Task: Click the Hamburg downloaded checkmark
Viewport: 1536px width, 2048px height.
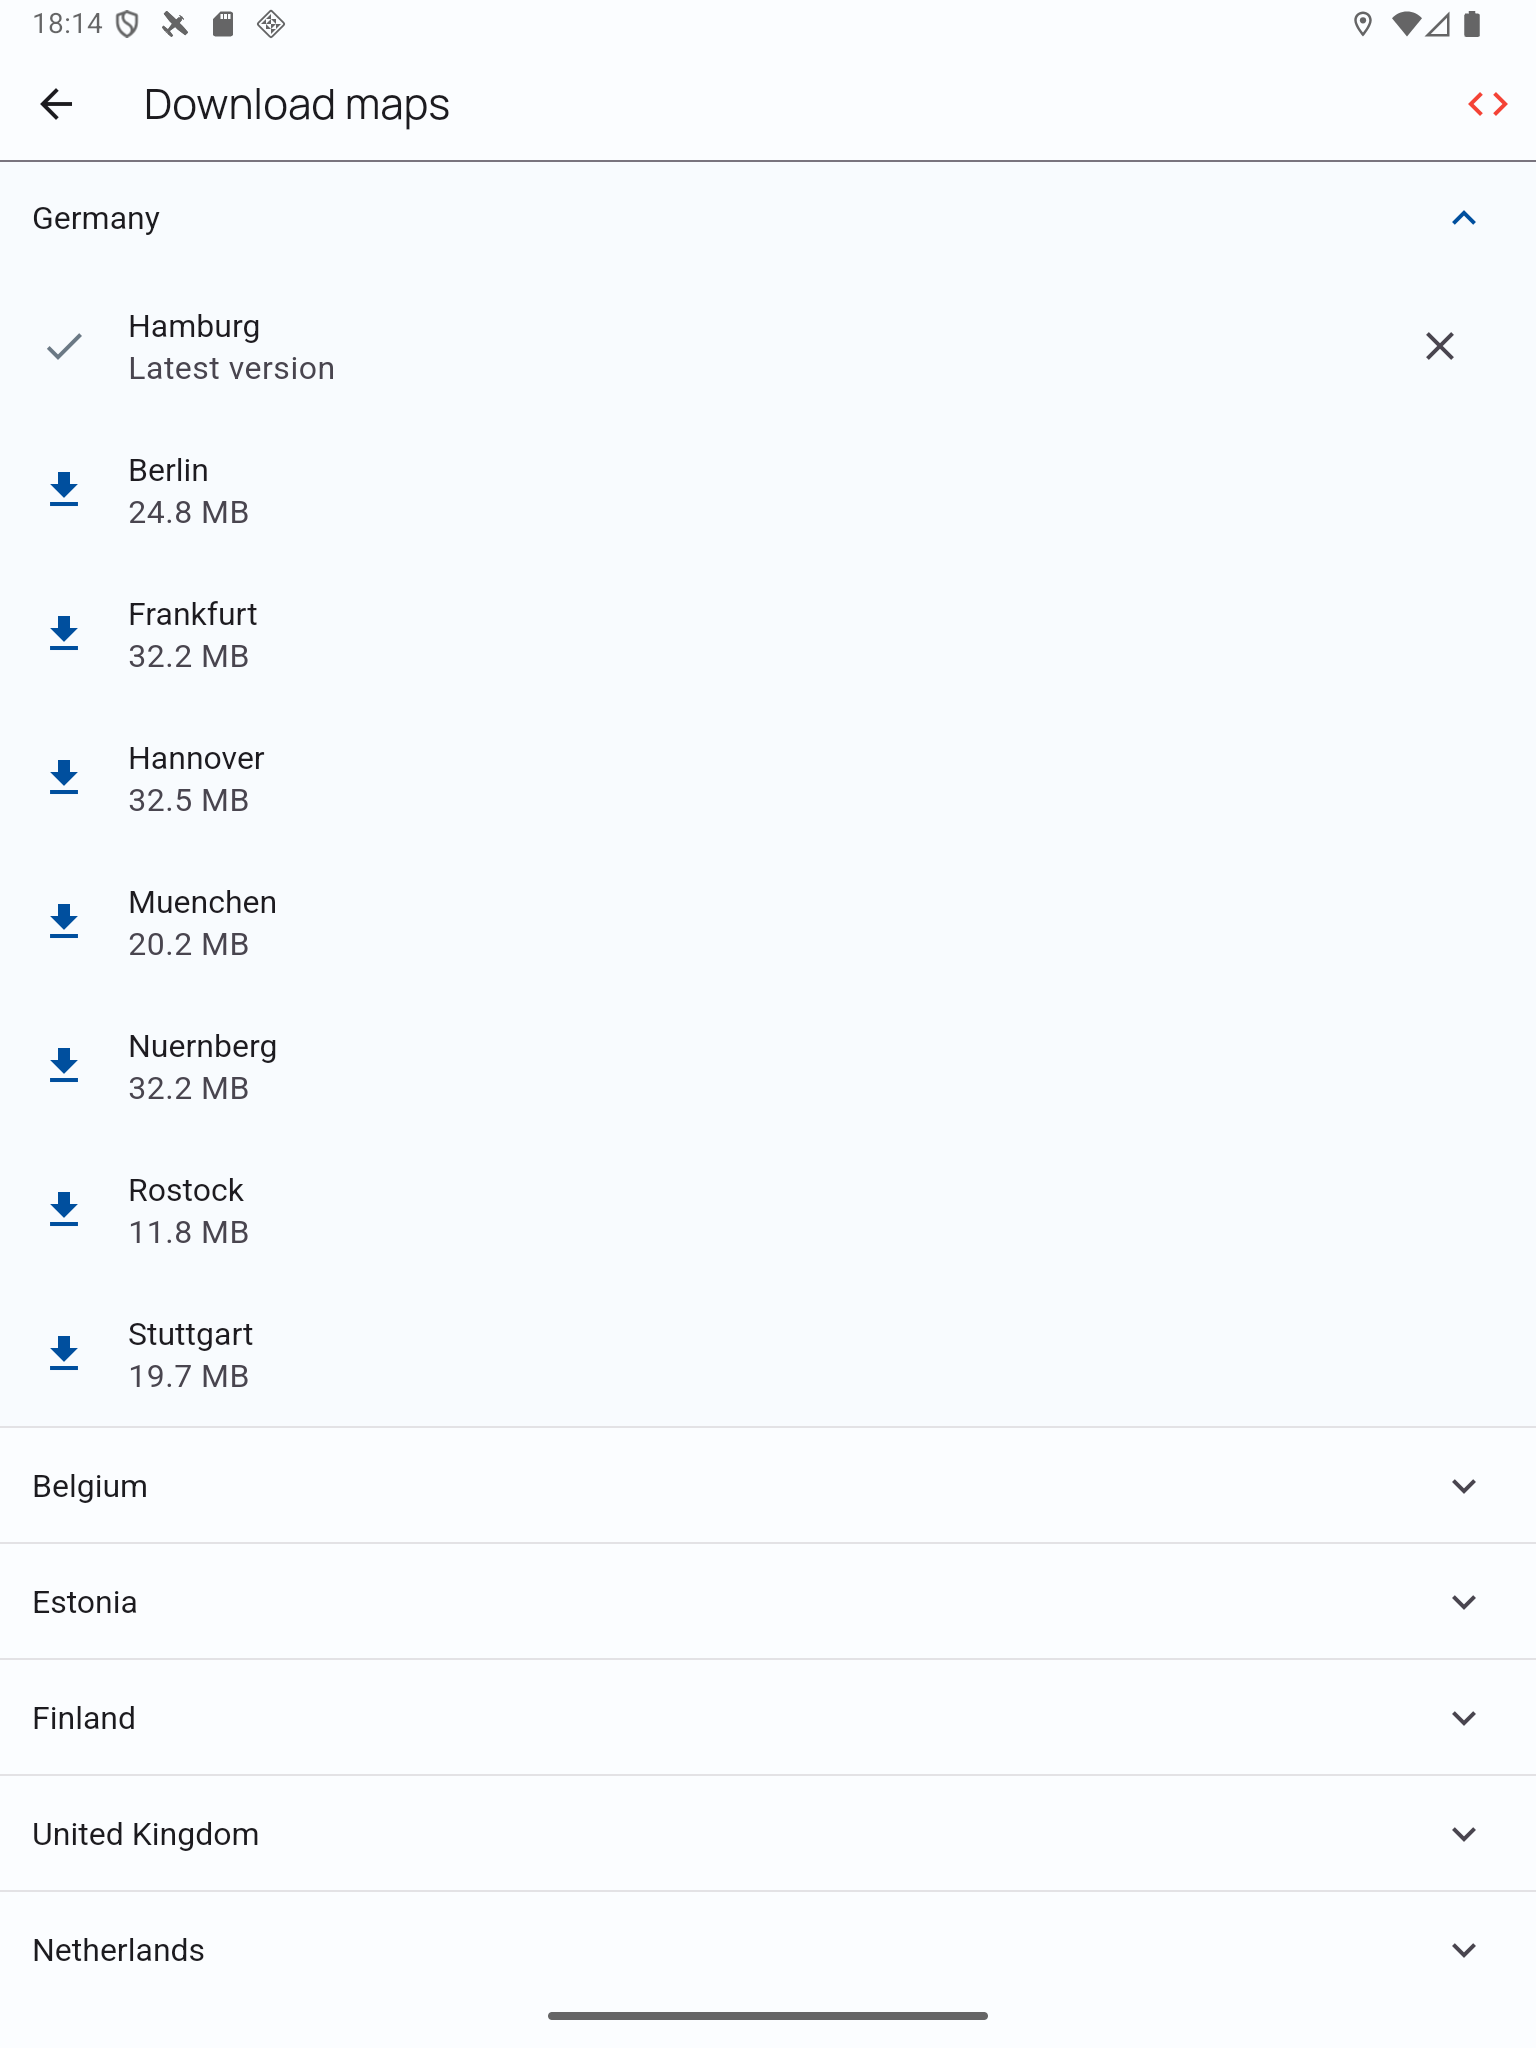Action: click(64, 347)
